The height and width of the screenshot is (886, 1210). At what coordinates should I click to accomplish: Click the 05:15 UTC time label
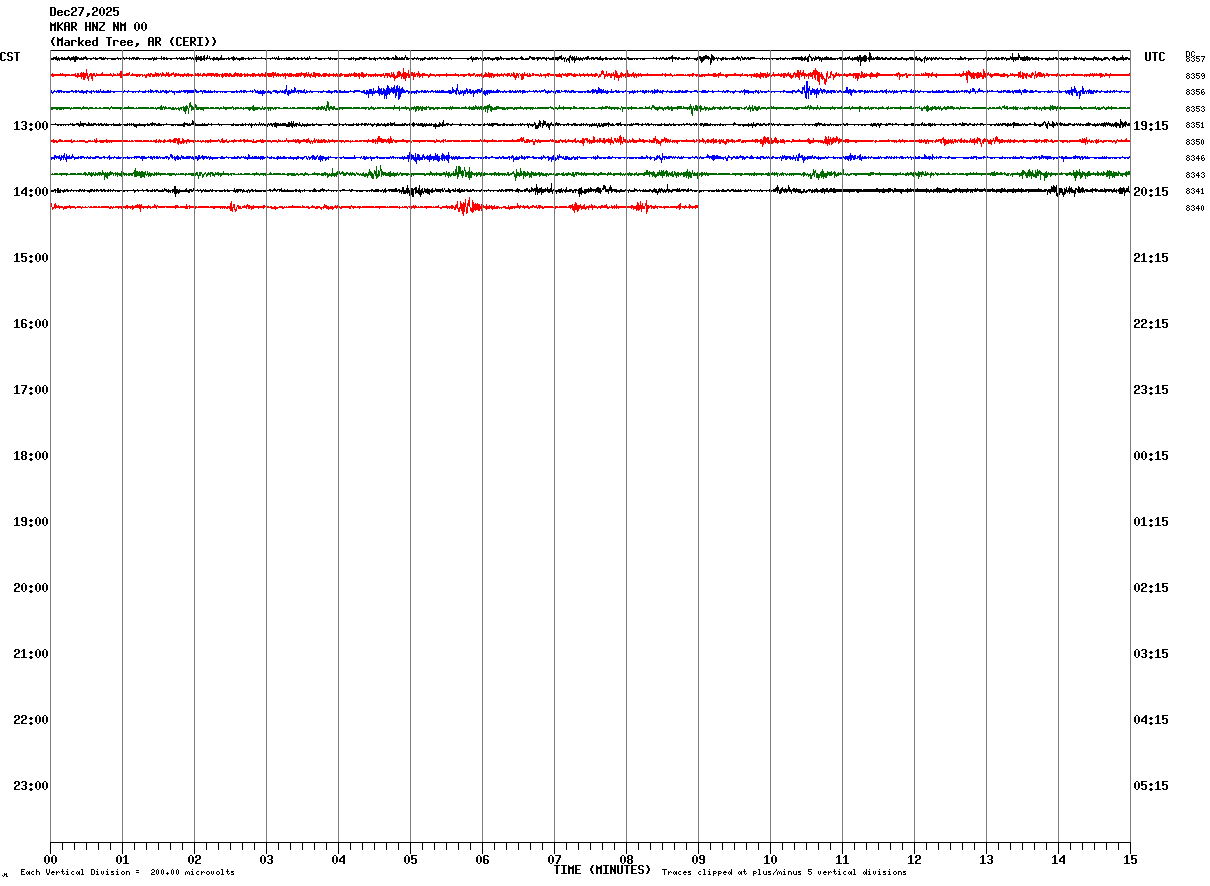click(1151, 786)
